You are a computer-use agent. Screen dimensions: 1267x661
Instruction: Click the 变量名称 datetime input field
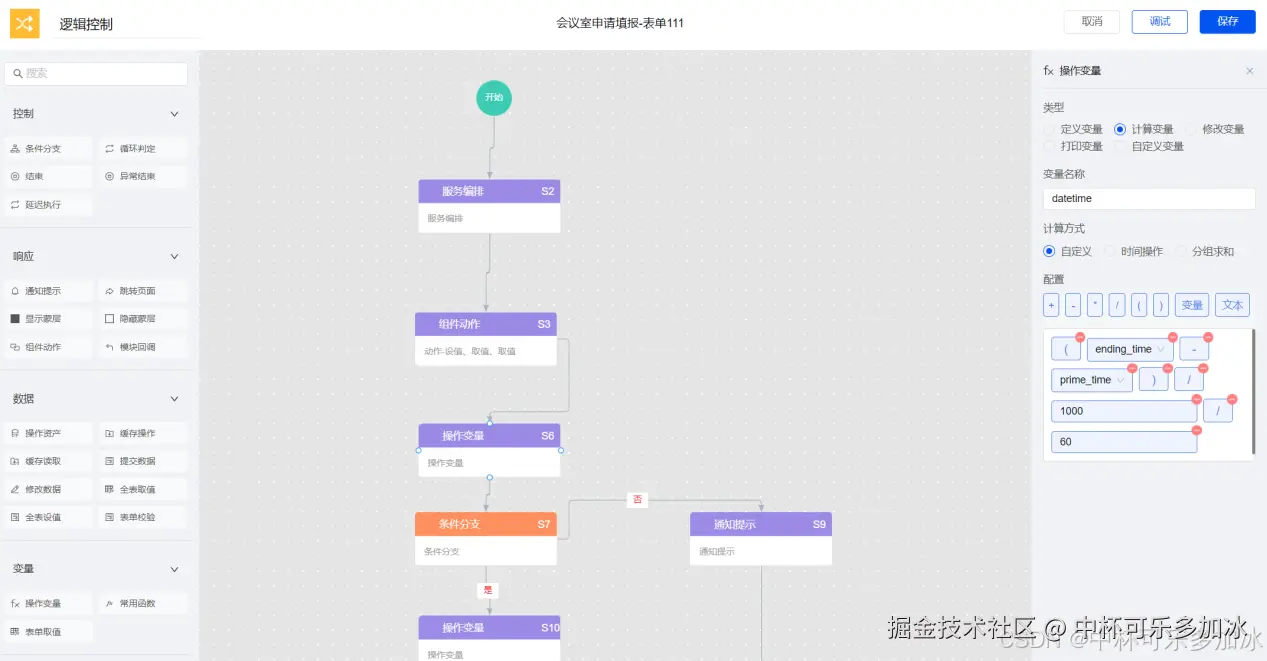pyautogui.click(x=1149, y=199)
